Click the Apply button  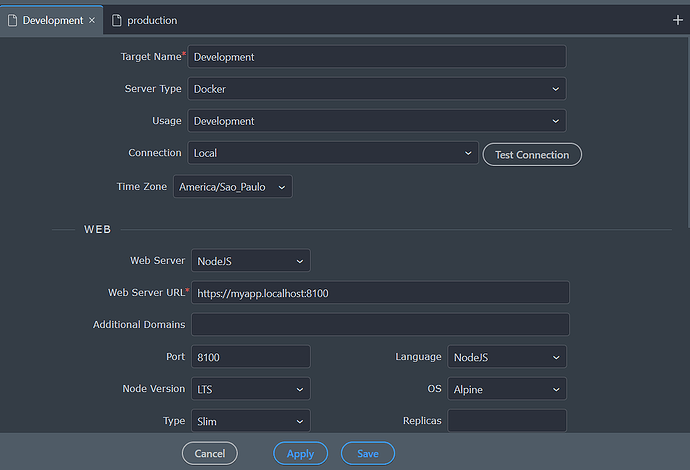tap(300, 453)
